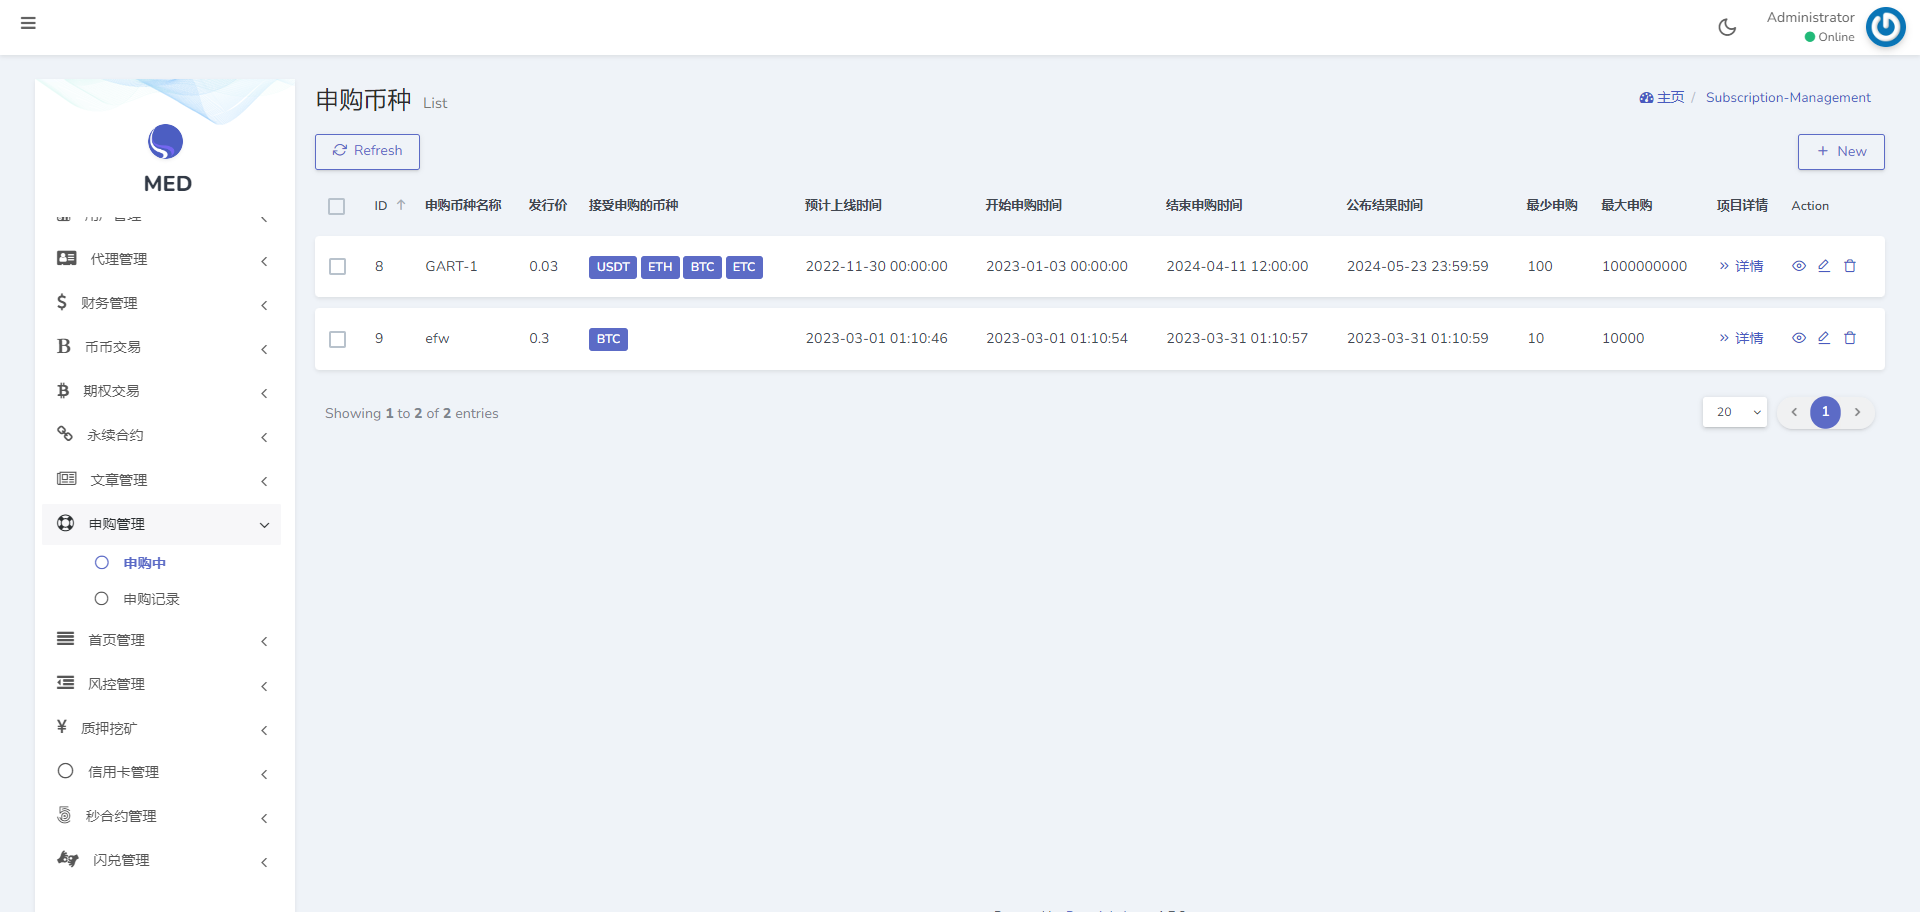Click edit pencil icon for GART-1 row

(1824, 266)
